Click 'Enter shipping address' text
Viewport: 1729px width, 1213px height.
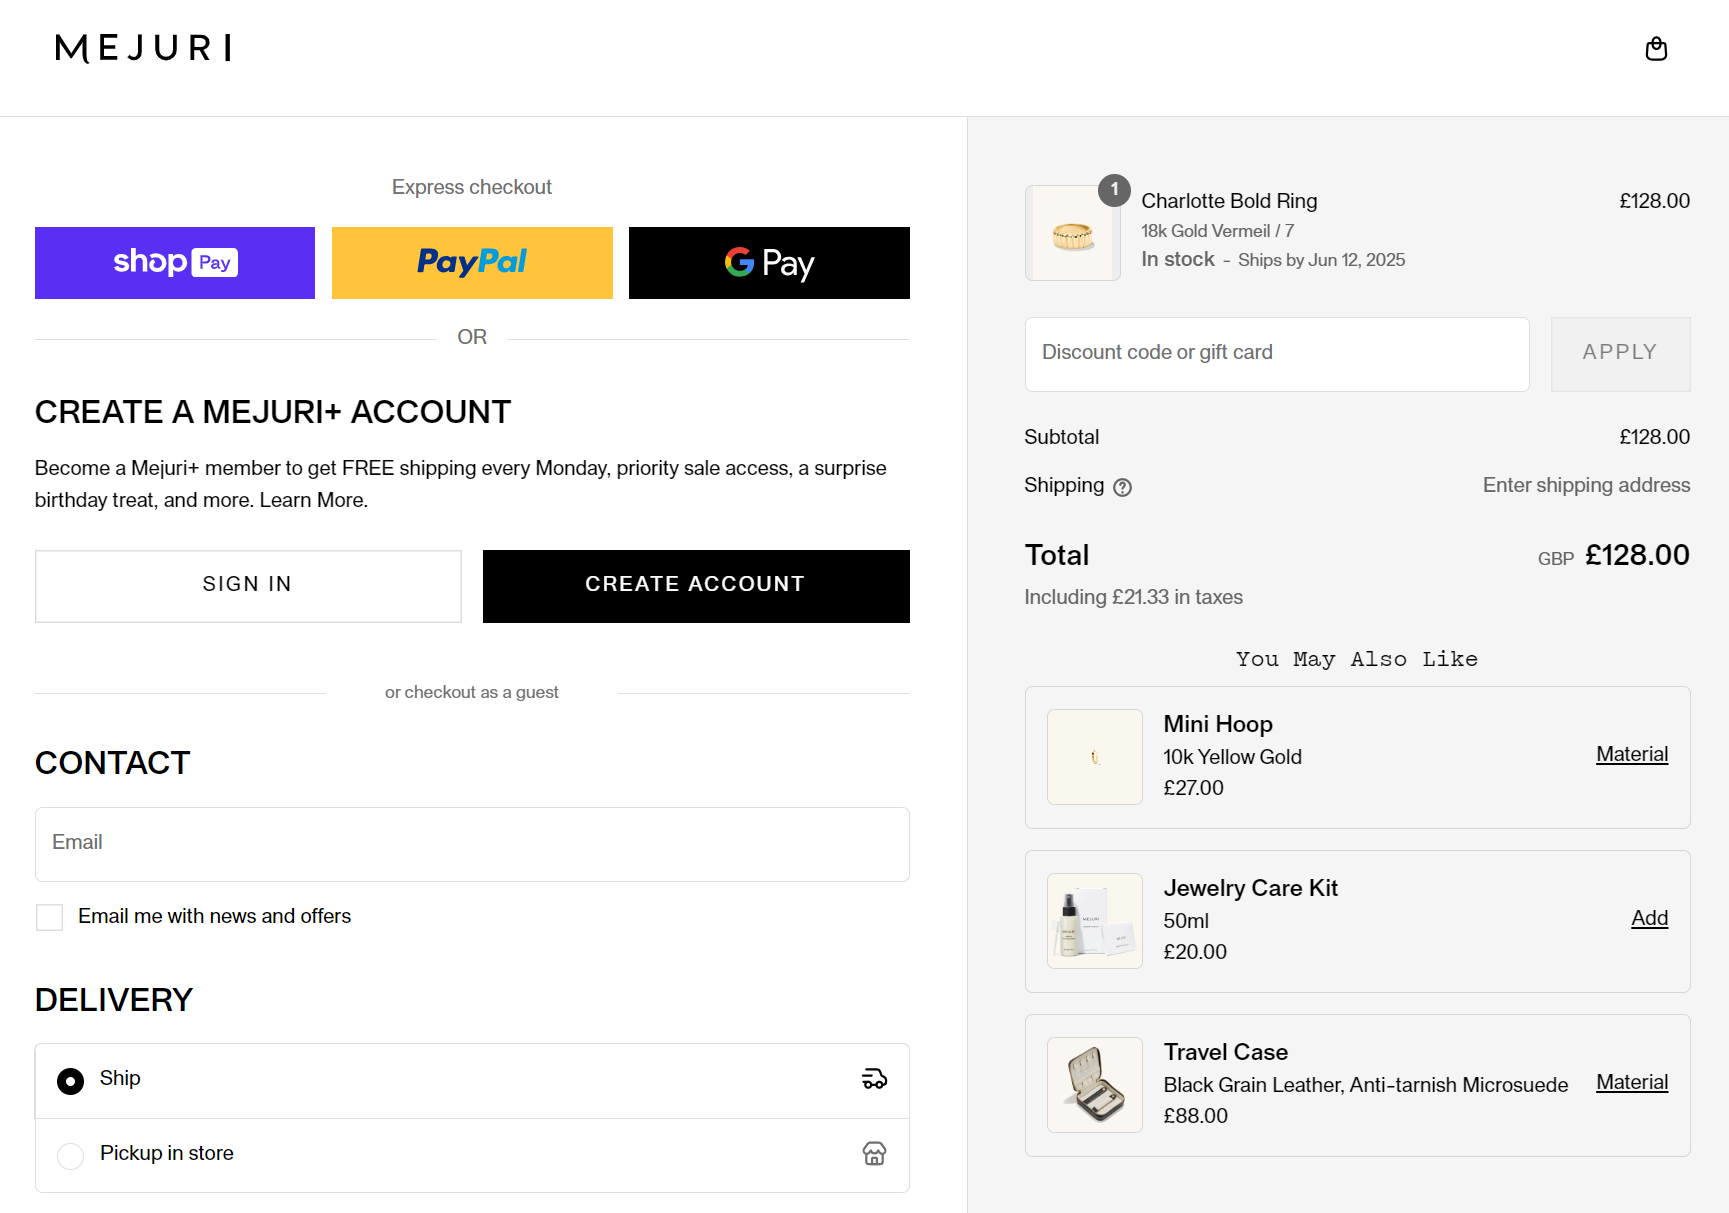tap(1586, 485)
